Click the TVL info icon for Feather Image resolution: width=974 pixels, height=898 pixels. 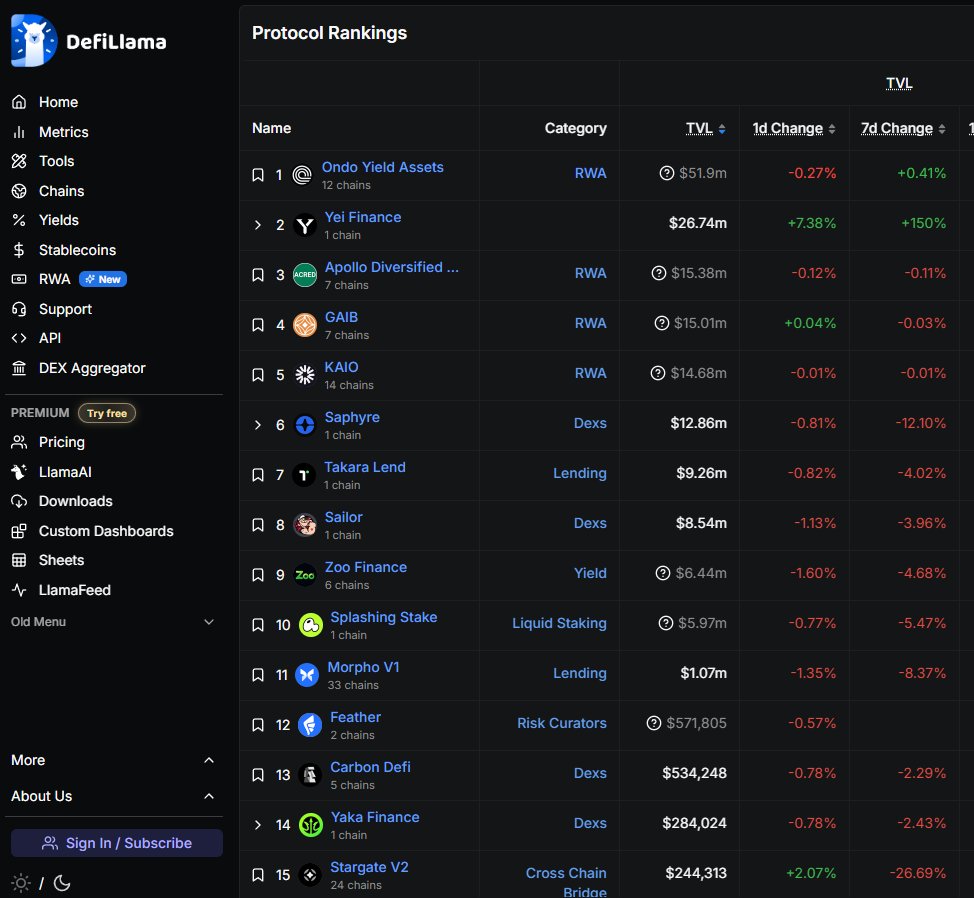[x=653, y=723]
